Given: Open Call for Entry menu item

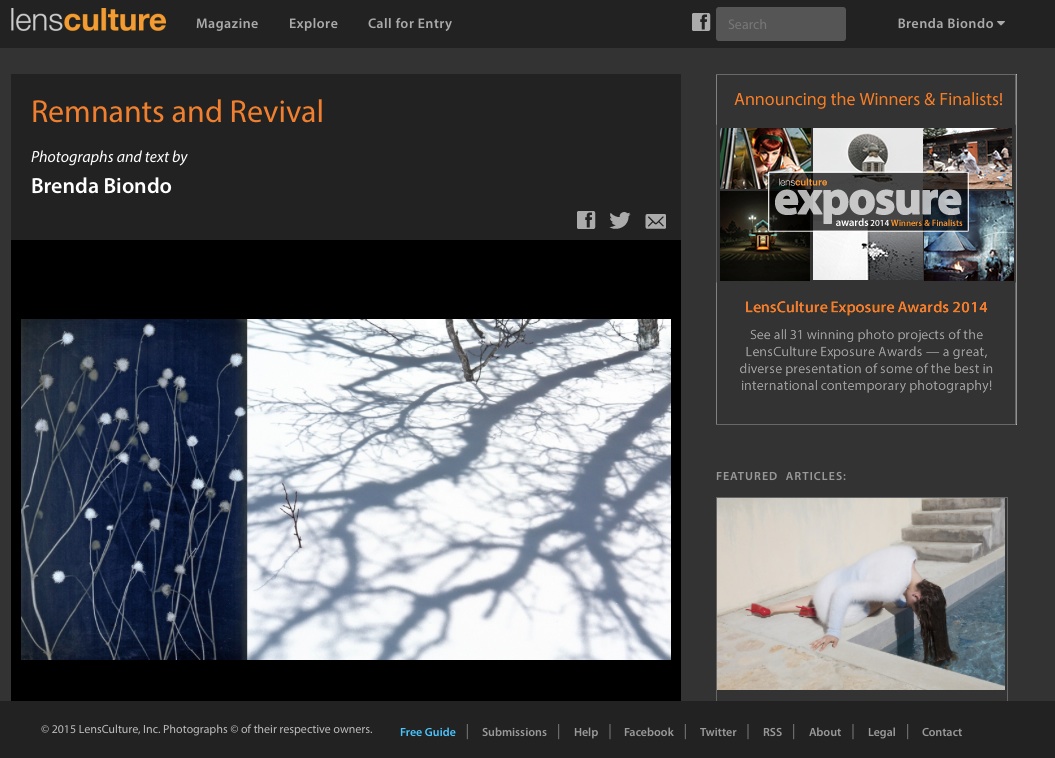Looking at the screenshot, I should 410,24.
